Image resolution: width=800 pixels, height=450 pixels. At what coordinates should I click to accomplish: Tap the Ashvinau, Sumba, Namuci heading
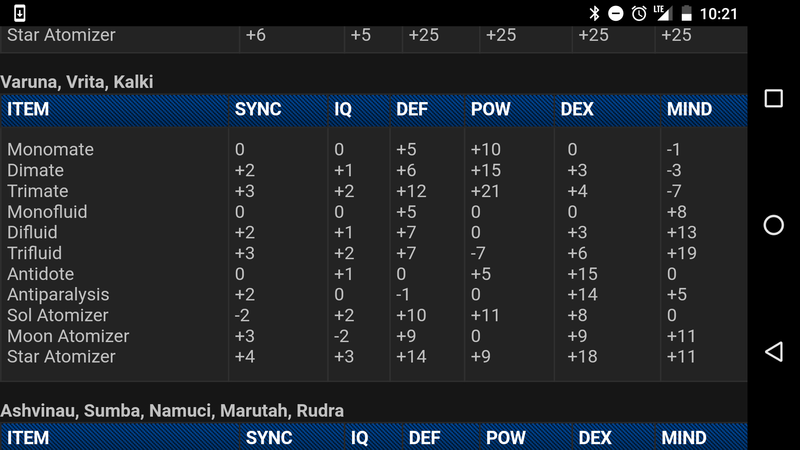(172, 411)
